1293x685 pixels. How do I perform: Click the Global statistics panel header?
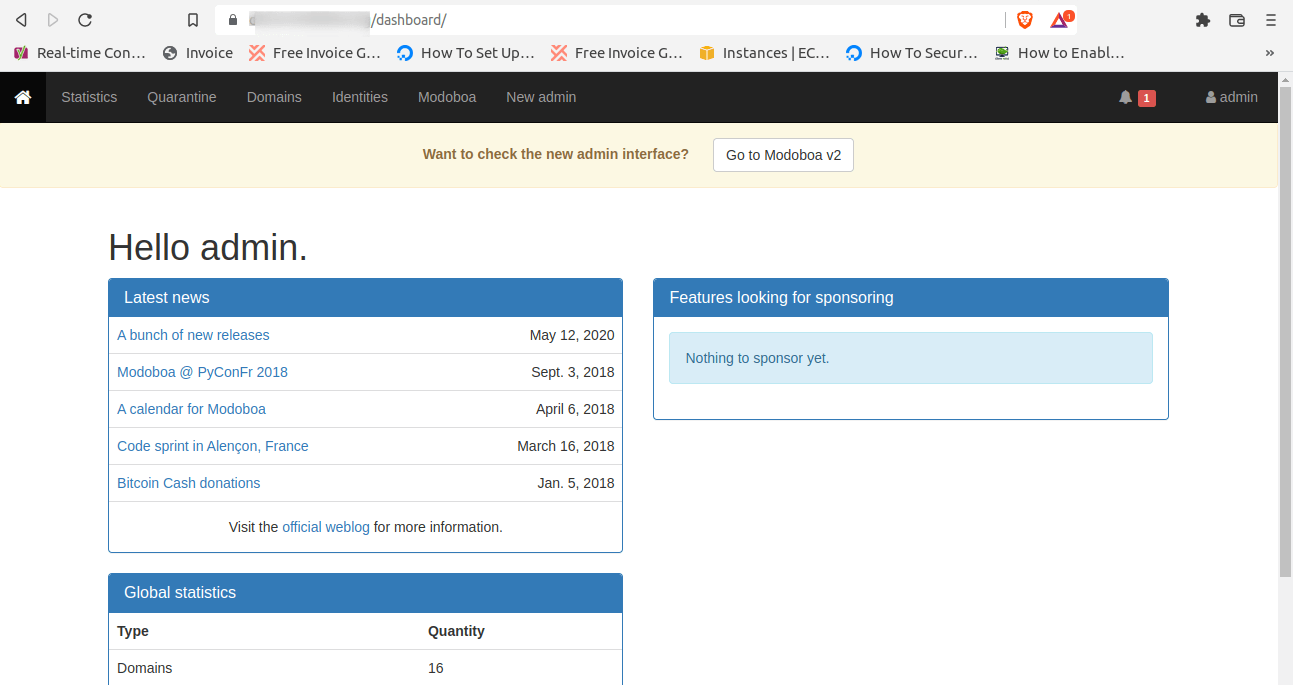point(365,593)
